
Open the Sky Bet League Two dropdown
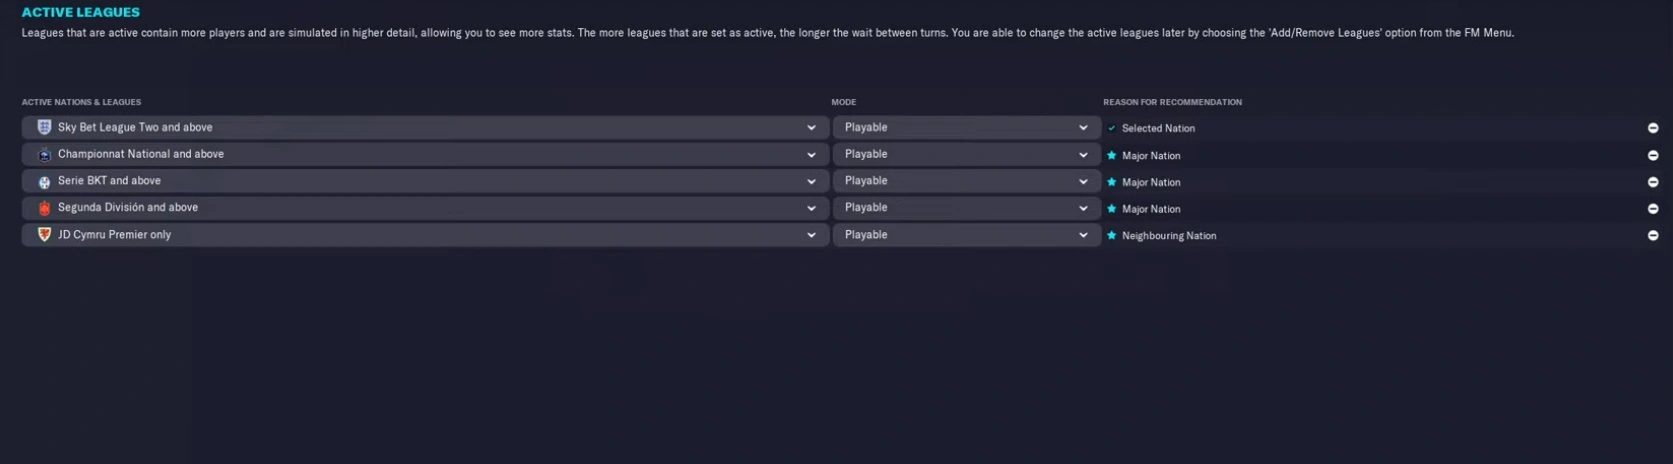[x=811, y=128]
